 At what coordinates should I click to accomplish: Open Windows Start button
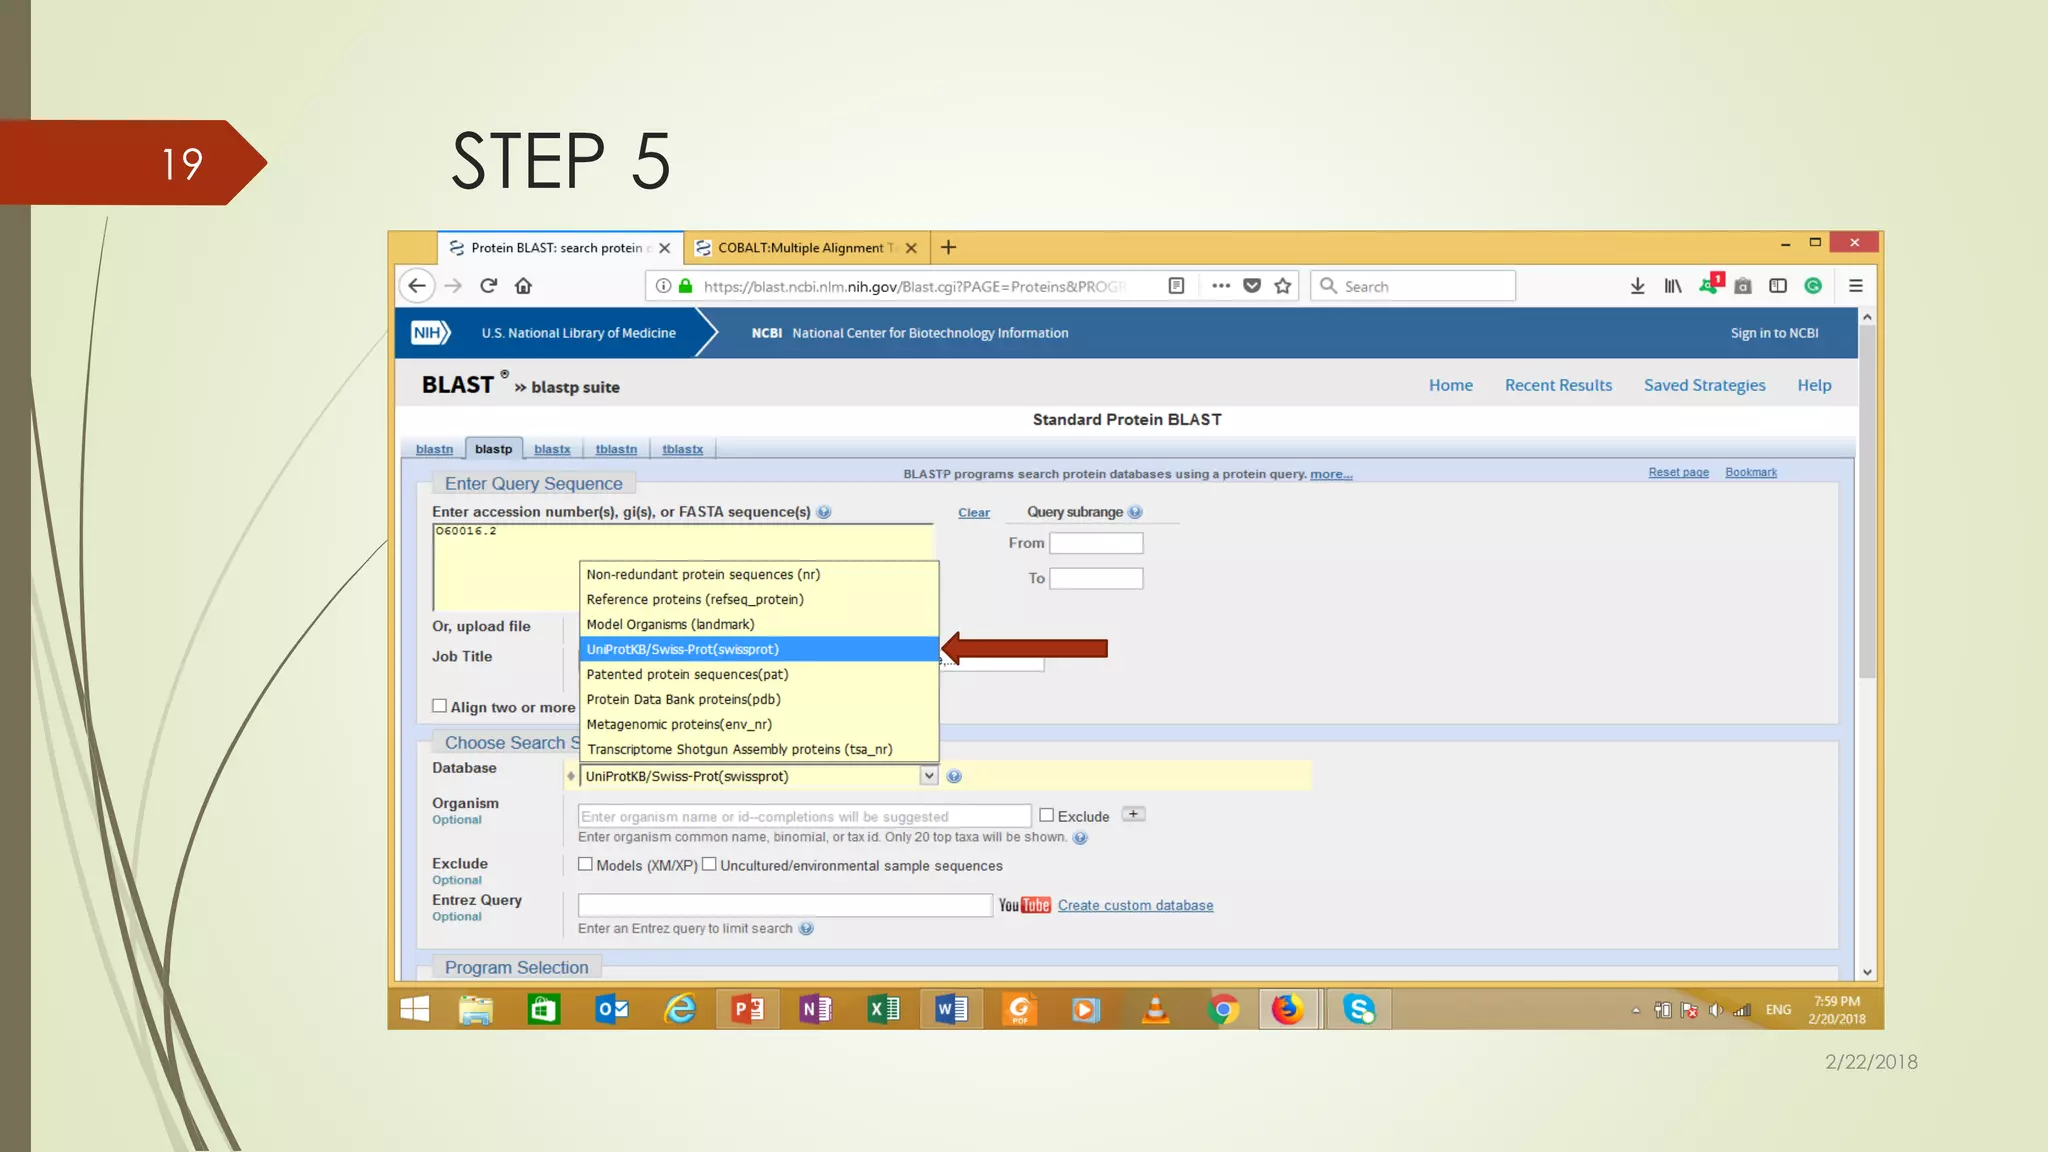tap(415, 1009)
